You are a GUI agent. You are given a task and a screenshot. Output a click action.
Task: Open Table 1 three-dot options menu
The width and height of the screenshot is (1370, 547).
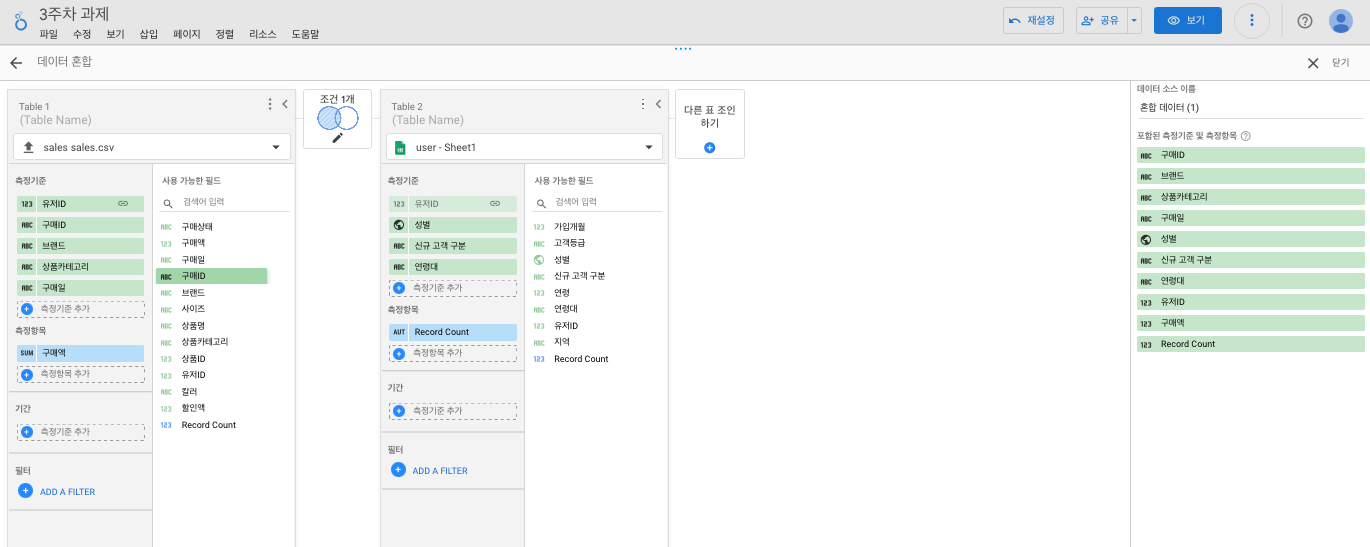coord(270,104)
